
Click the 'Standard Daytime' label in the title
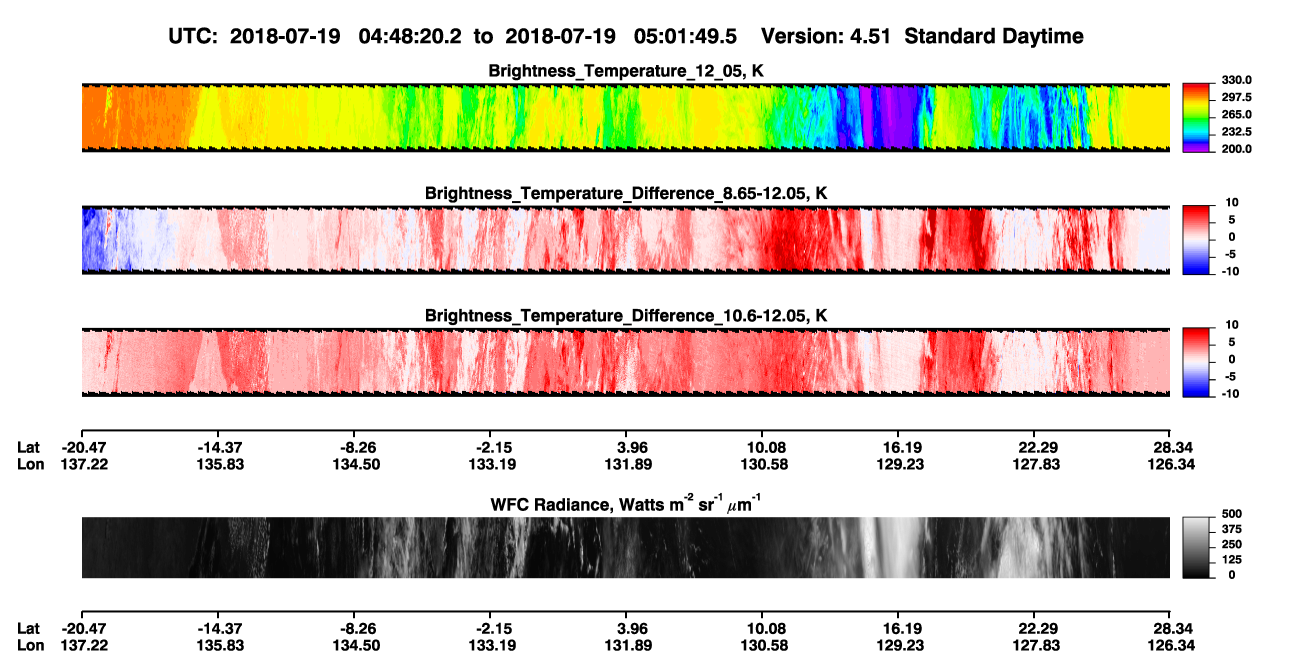pos(994,36)
